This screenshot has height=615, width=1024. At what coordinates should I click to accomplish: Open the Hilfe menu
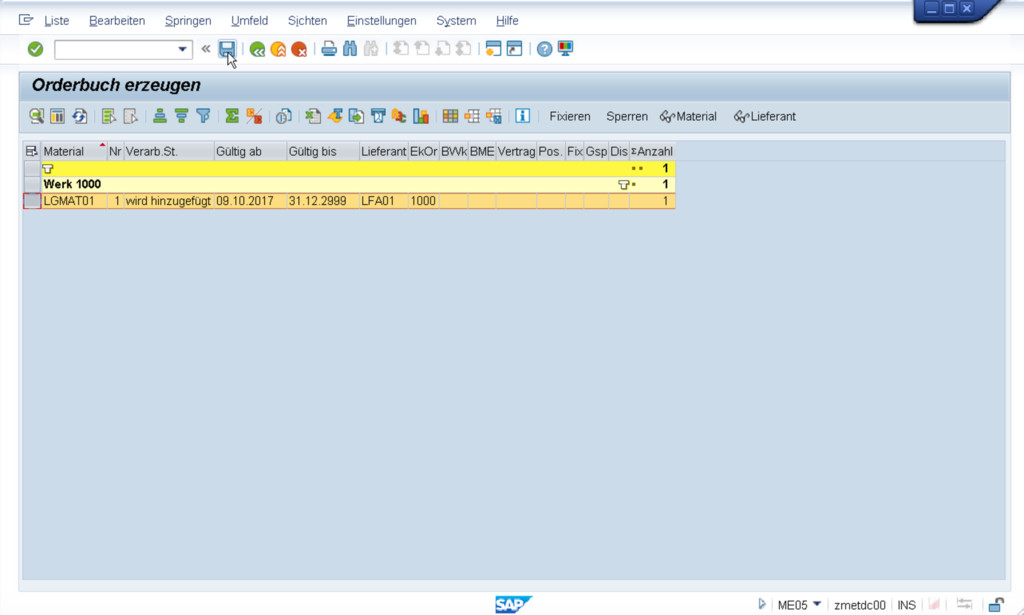coord(507,21)
